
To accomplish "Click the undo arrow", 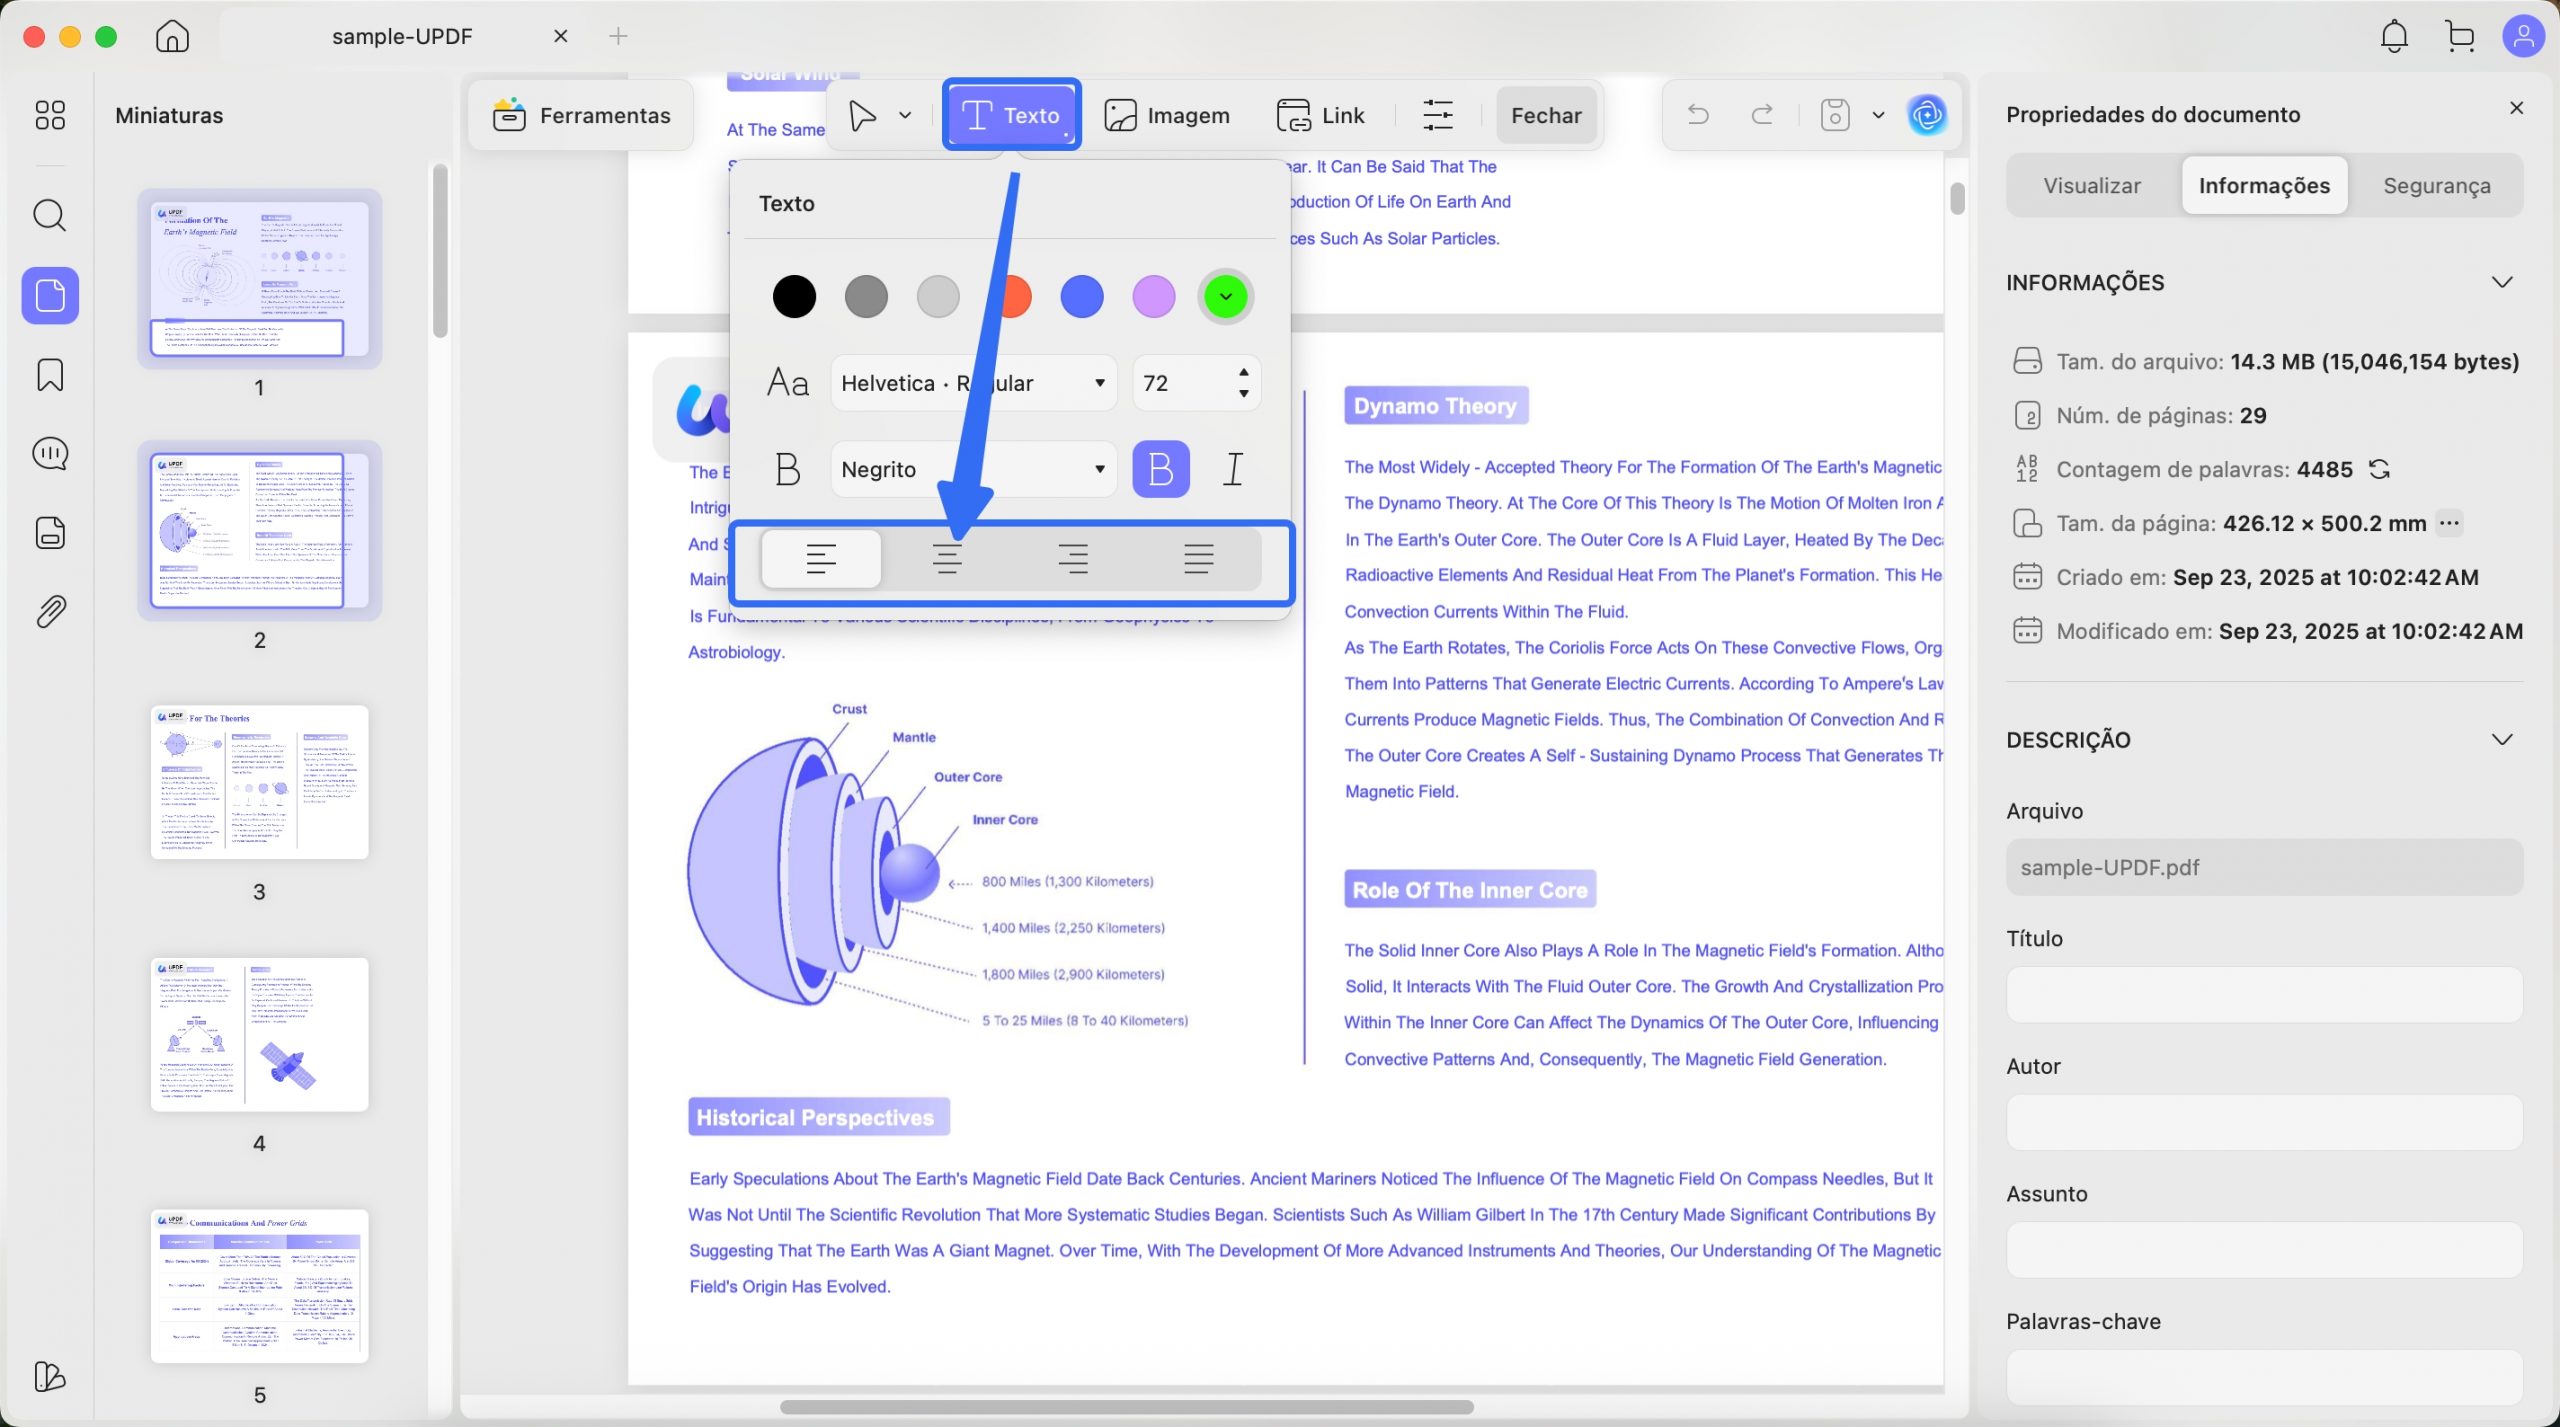I will click(x=1698, y=115).
